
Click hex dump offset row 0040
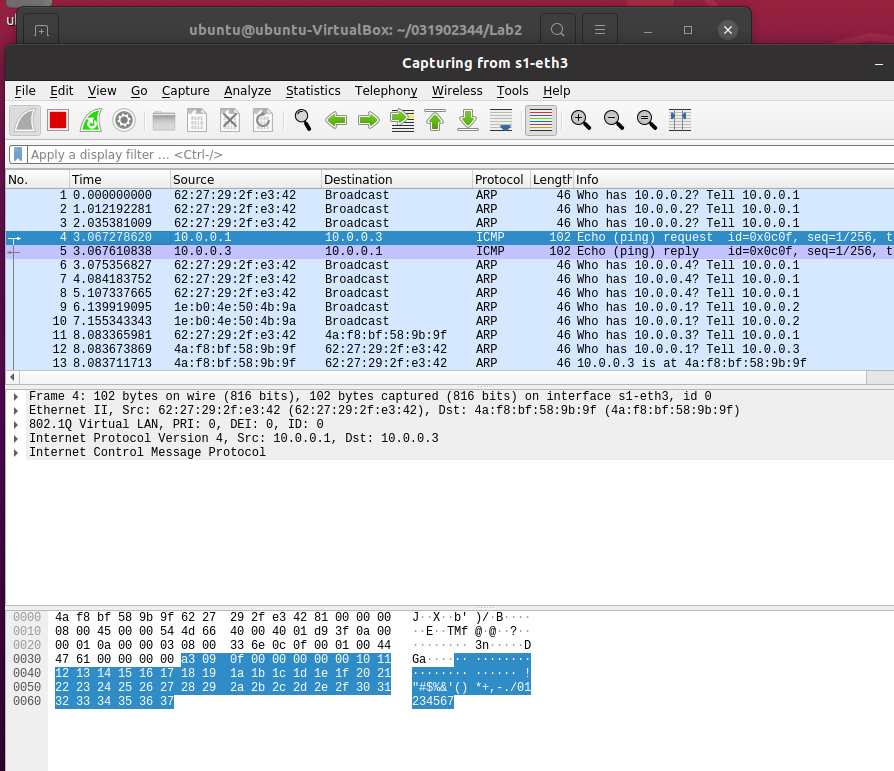[27, 673]
